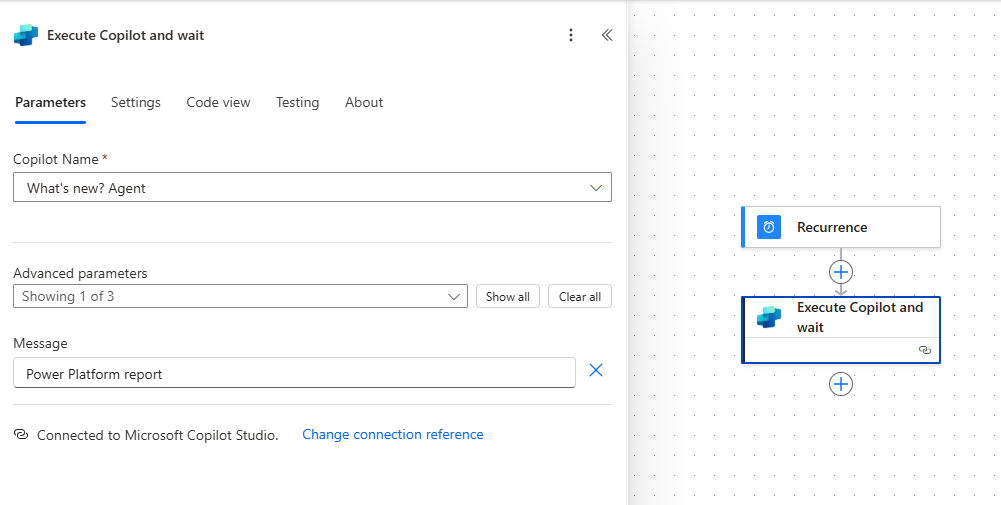Open the Code view tab
This screenshot has width=1001, height=505.
point(218,102)
